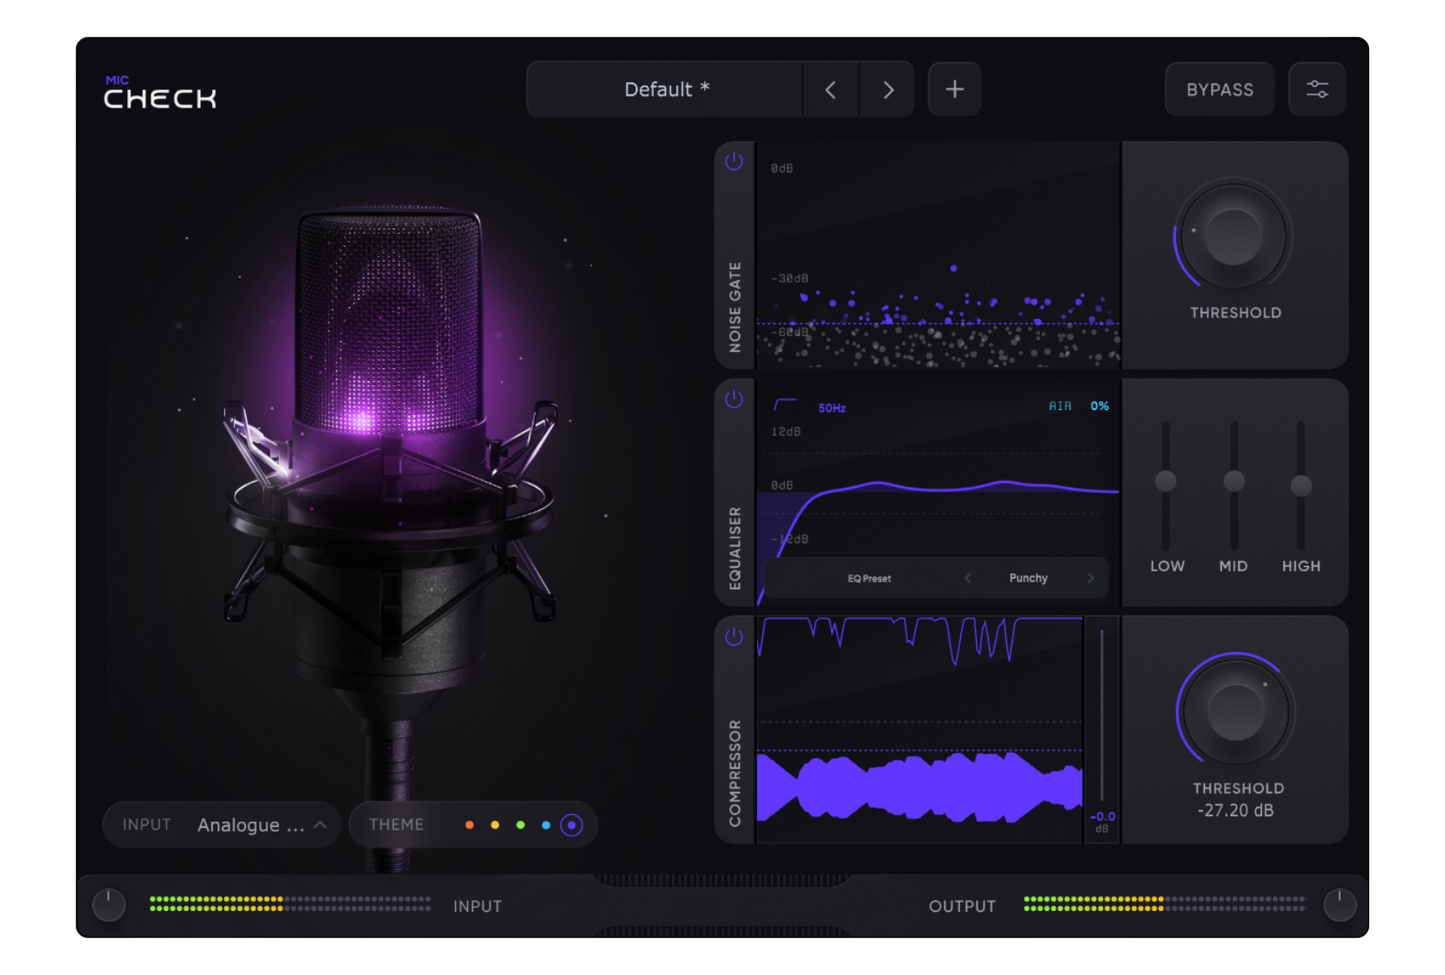Select the green theme color dot

click(x=520, y=825)
